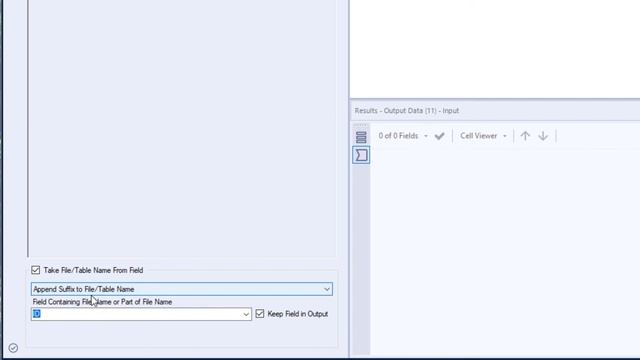Click the up arrow in Results toolbar
This screenshot has width=640, height=360.
525,136
